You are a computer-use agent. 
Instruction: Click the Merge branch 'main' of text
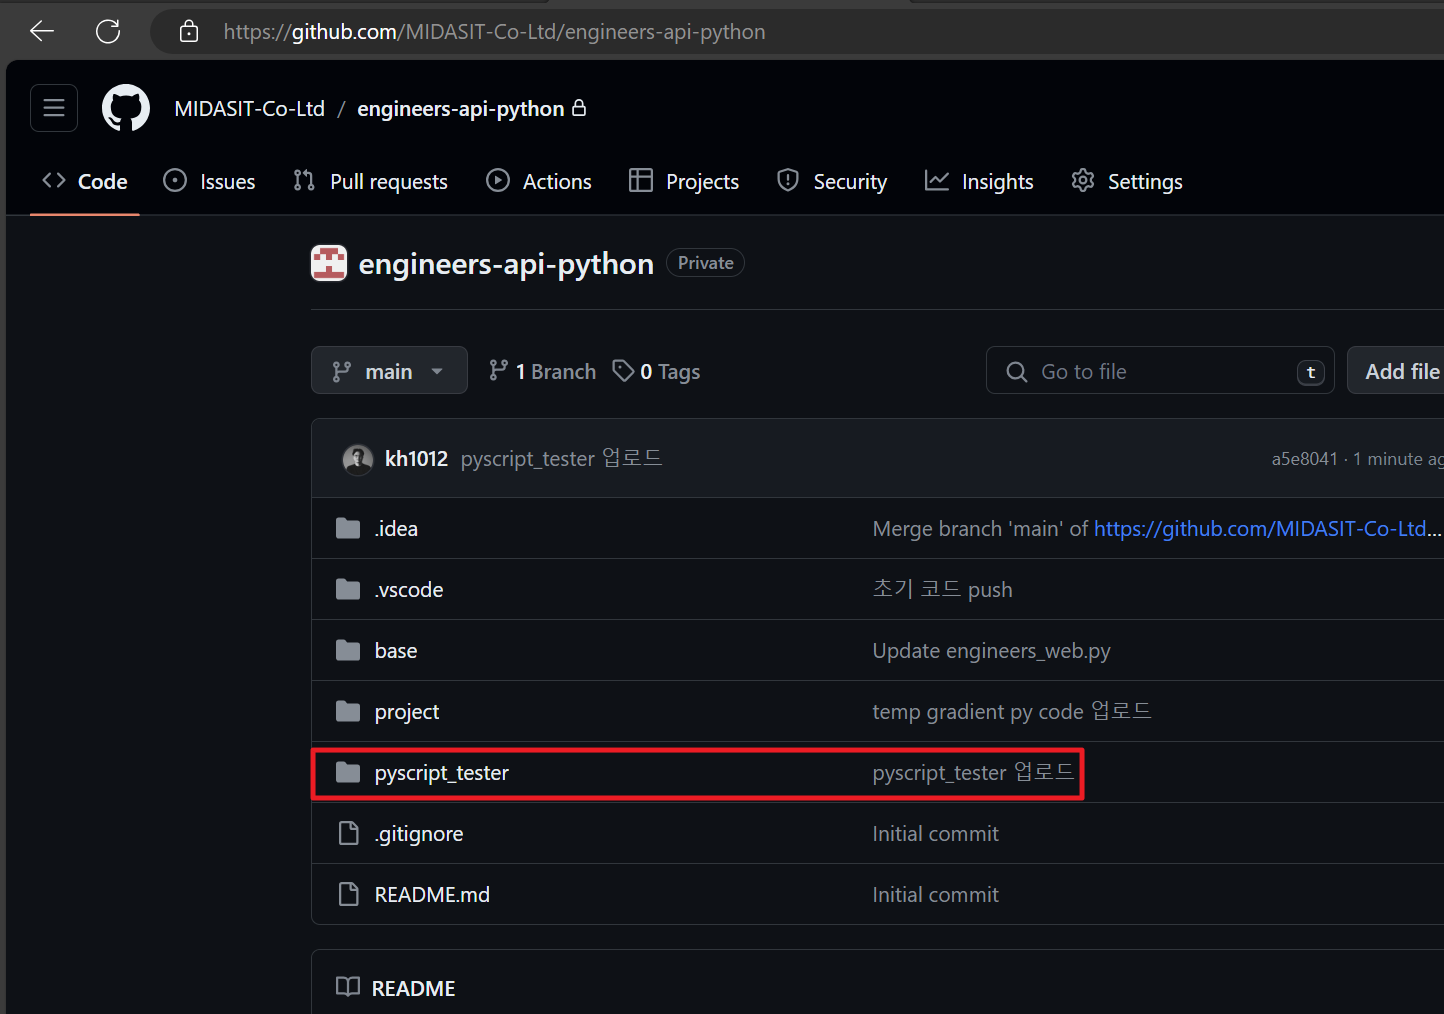(980, 528)
